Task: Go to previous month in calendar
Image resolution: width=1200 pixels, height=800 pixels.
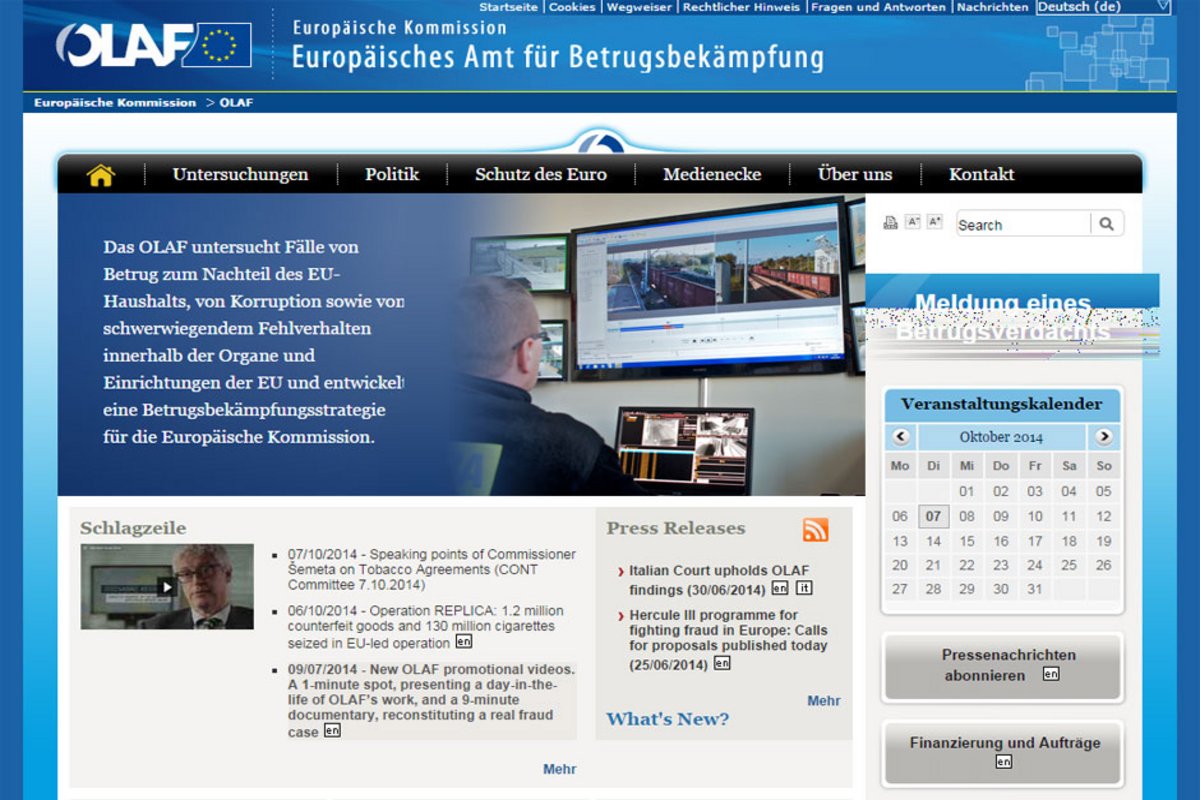Action: (900, 437)
